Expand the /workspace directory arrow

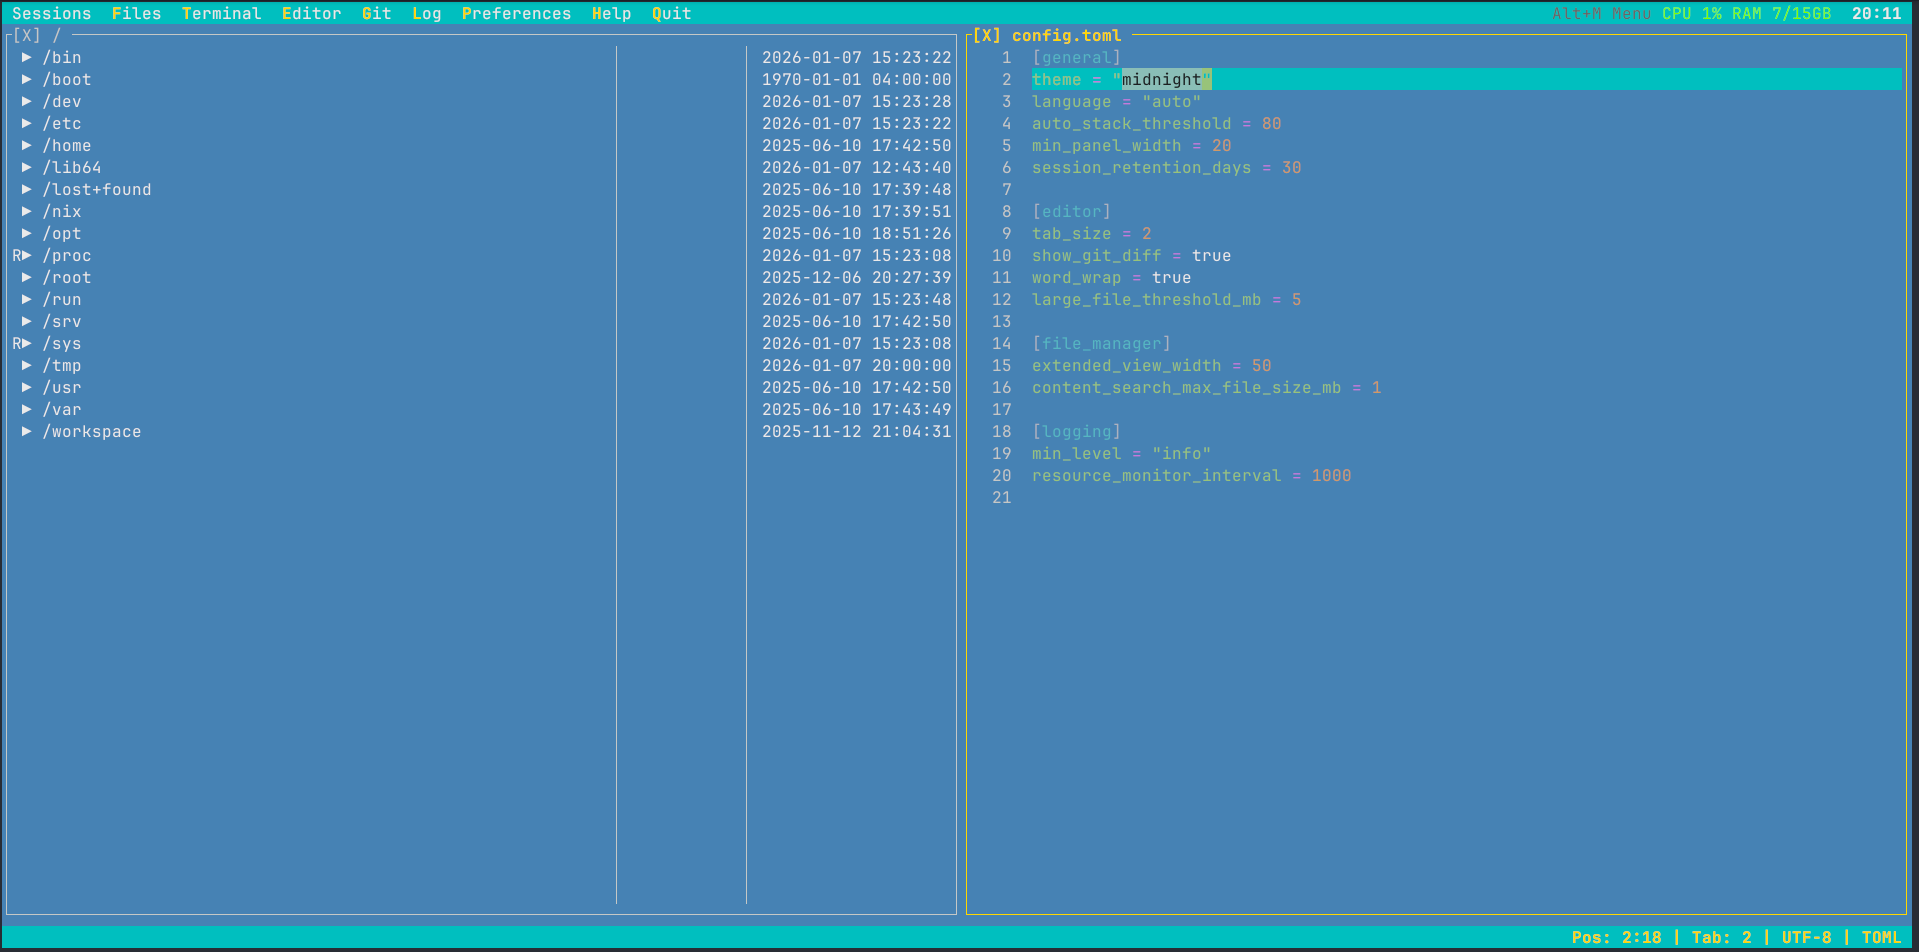coord(27,432)
